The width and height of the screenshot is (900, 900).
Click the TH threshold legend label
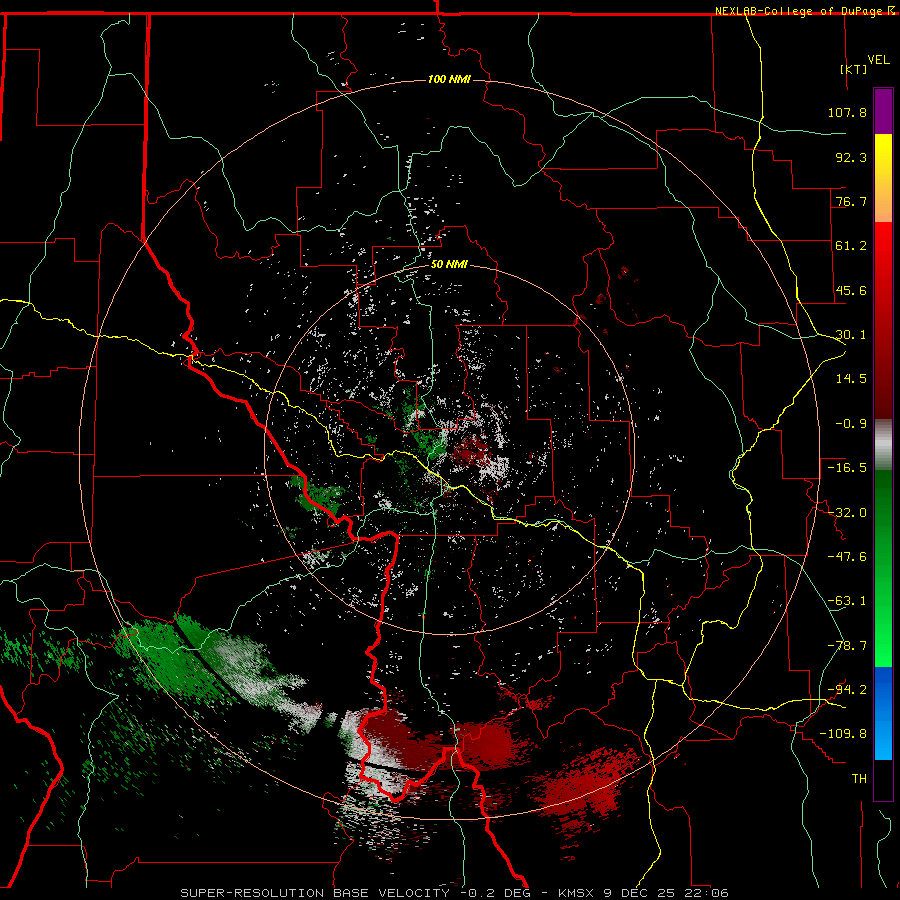coord(859,779)
